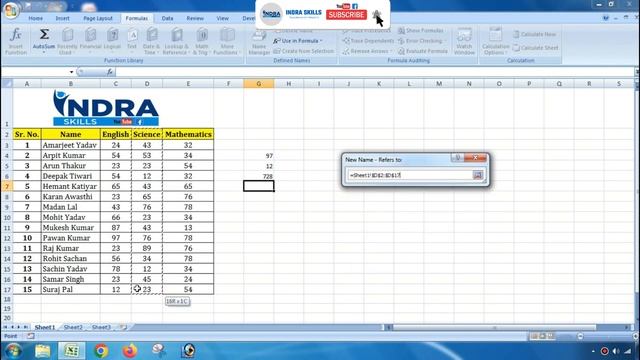
Task: Launch Firefox from taskbar
Action: pos(130,351)
